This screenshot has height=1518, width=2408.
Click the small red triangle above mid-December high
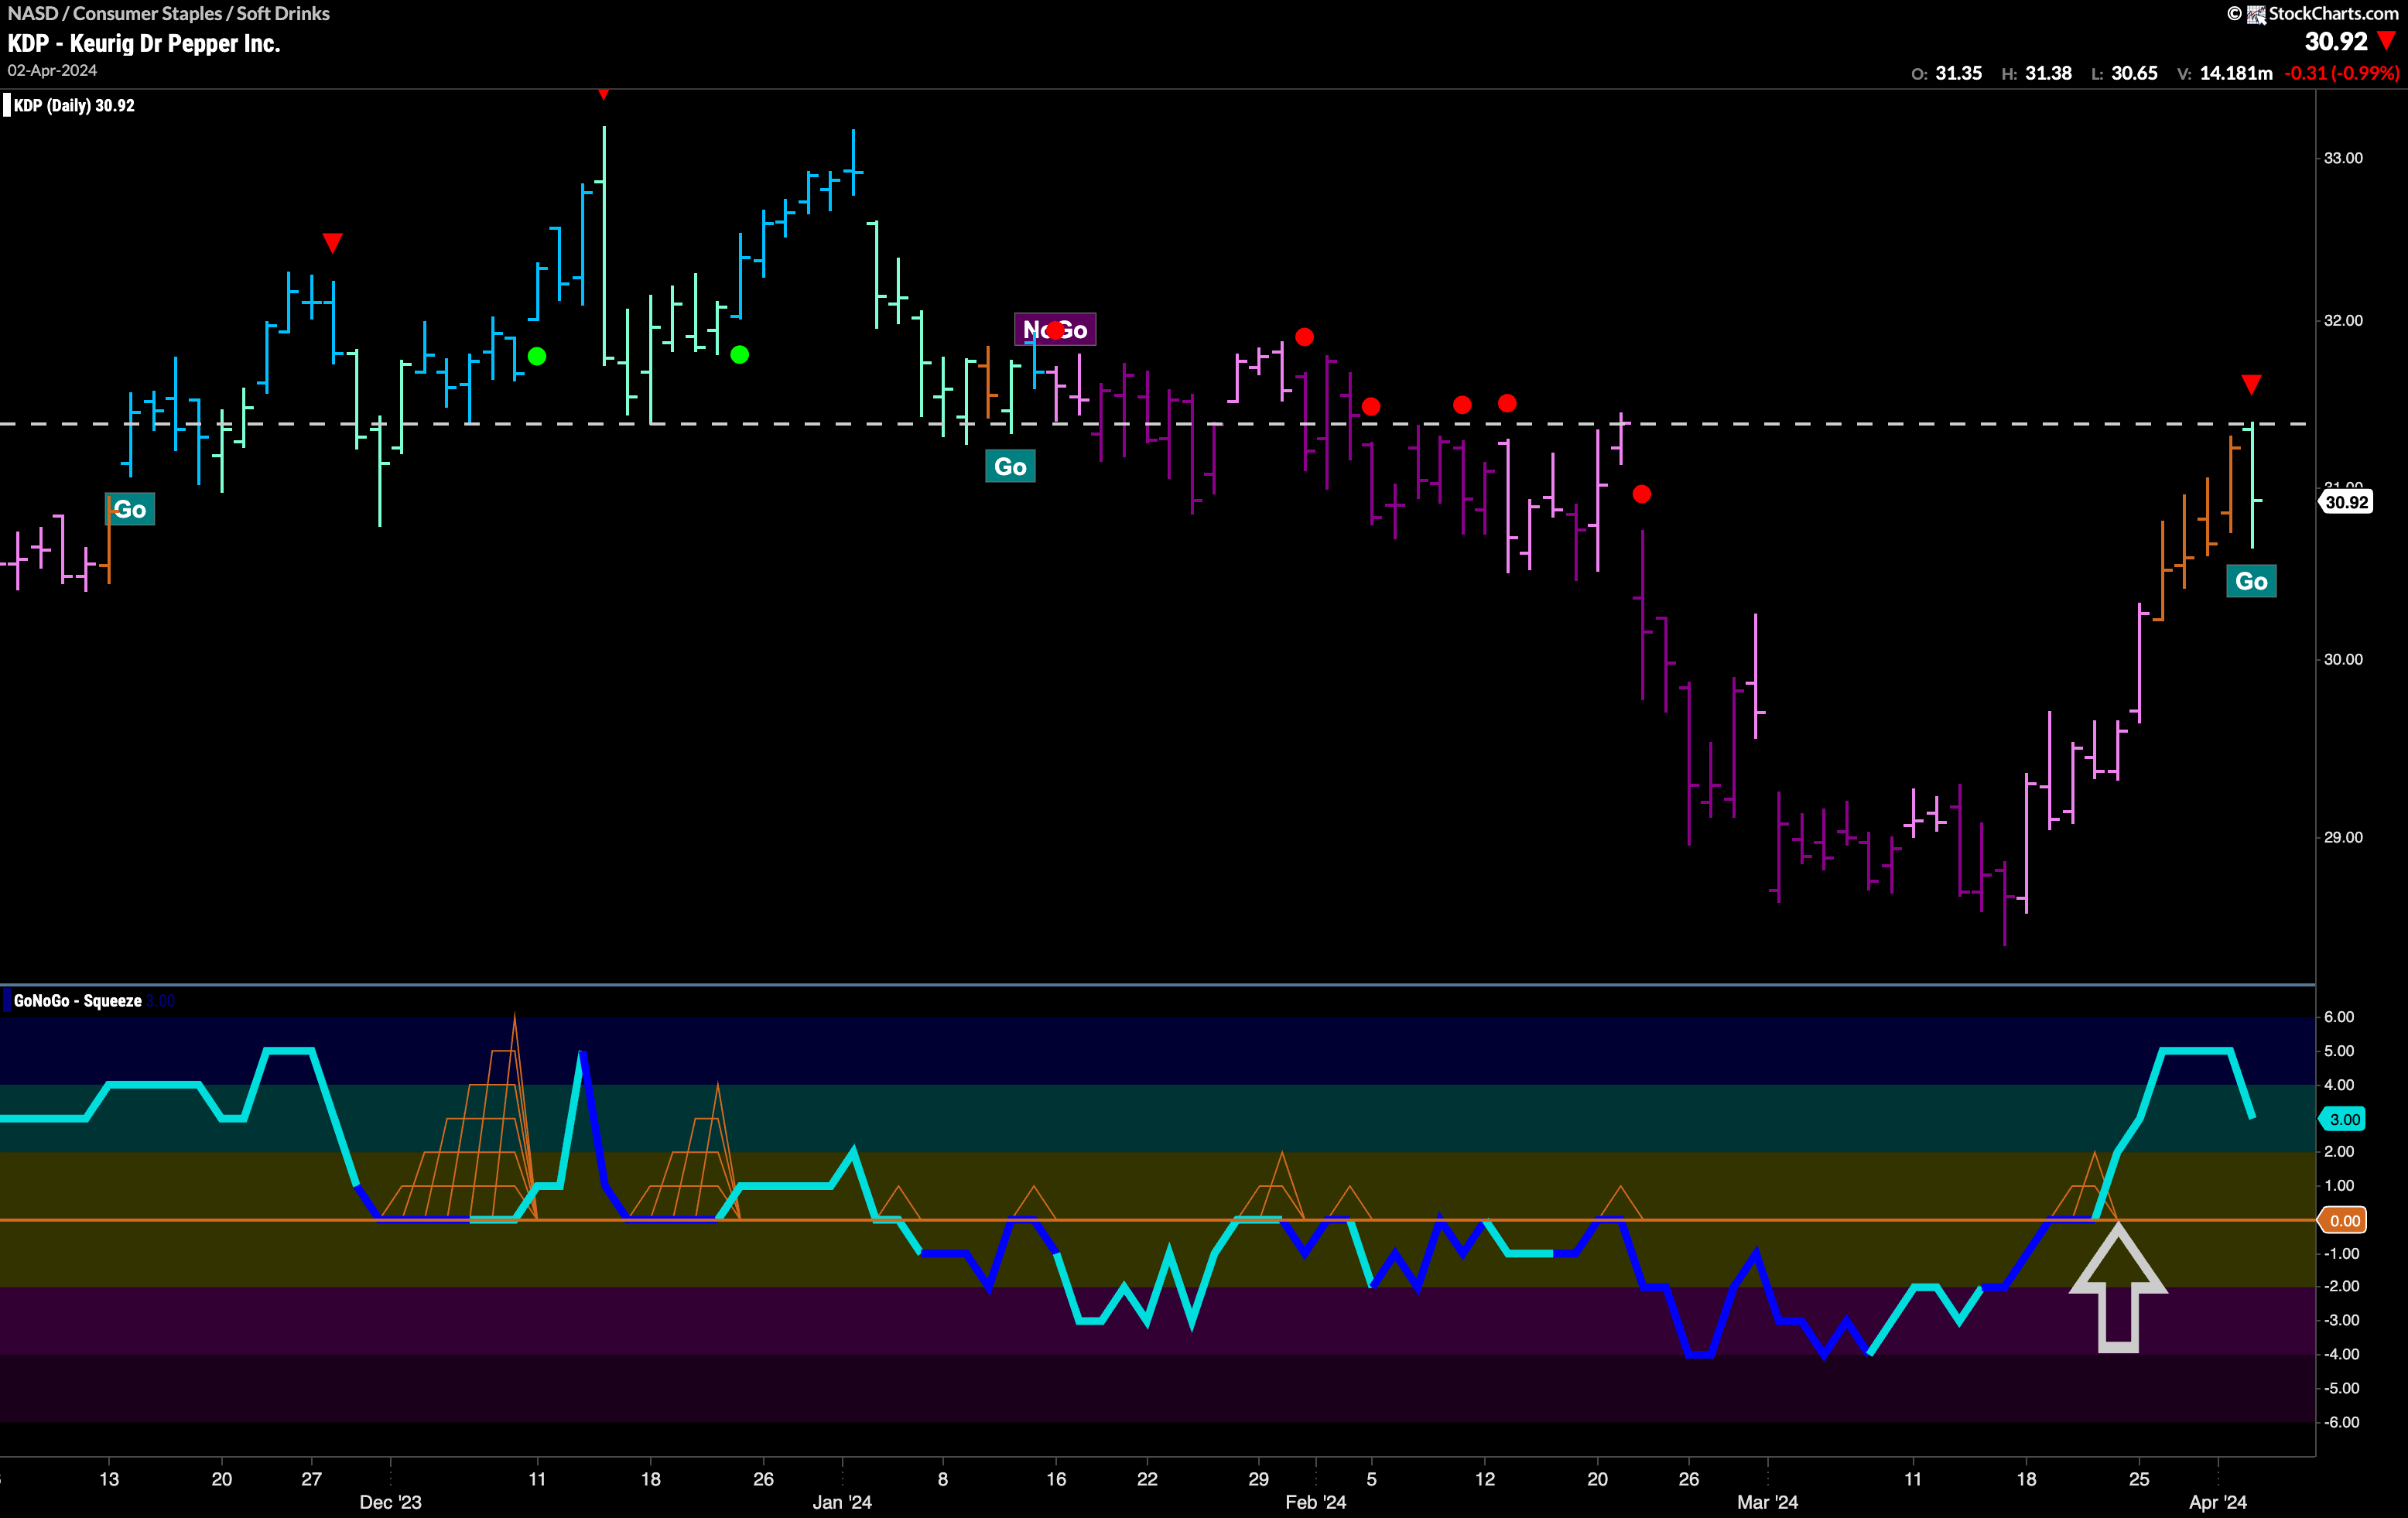[603, 94]
